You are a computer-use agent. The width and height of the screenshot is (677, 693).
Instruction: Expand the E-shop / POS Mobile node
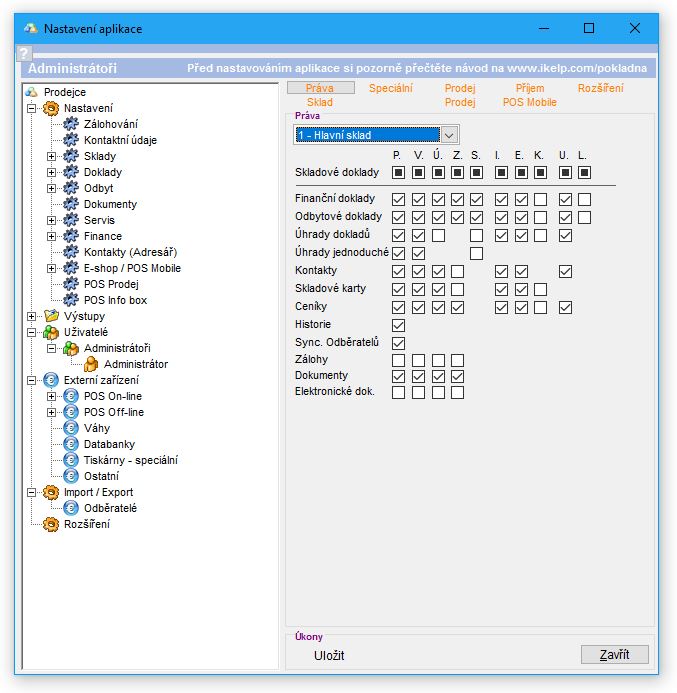[52, 268]
